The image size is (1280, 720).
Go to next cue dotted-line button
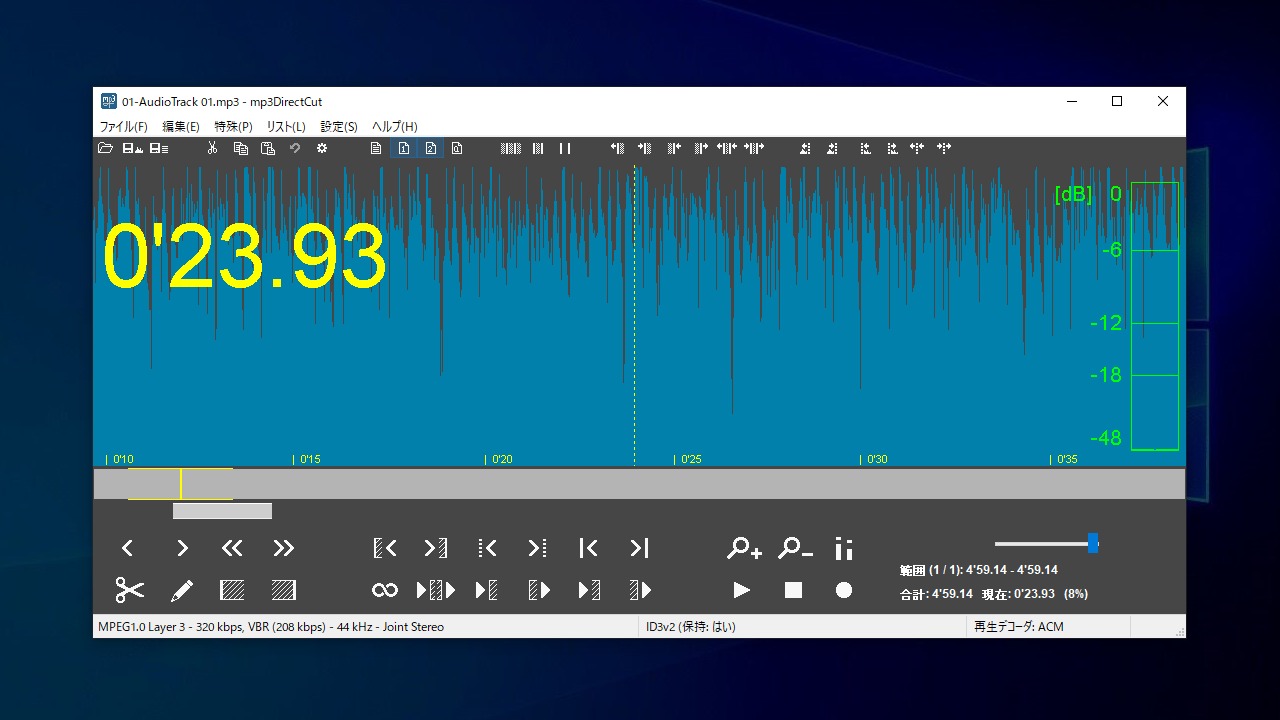pyautogui.click(x=538, y=548)
